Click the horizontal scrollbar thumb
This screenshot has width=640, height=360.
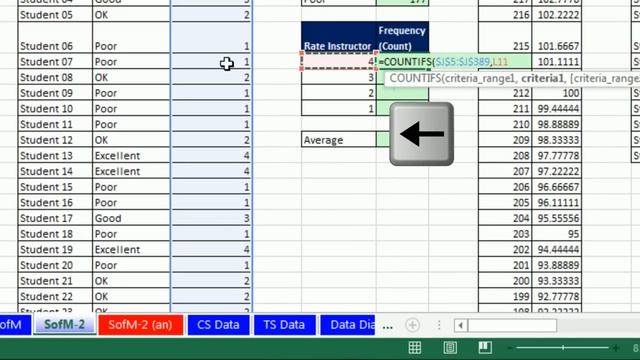tap(512, 325)
